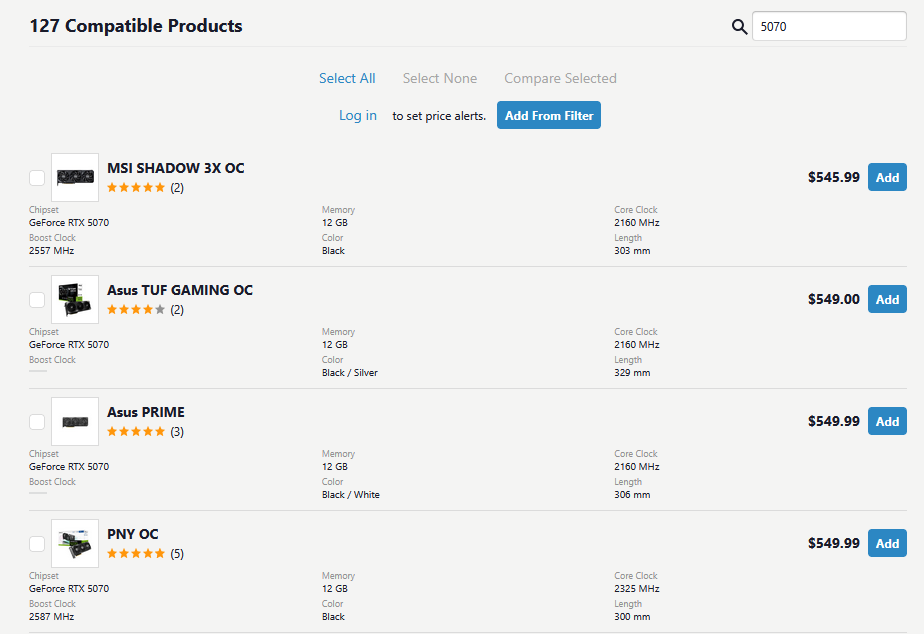924x634 pixels.
Task: Focus the search field containing 5070
Action: 829,27
